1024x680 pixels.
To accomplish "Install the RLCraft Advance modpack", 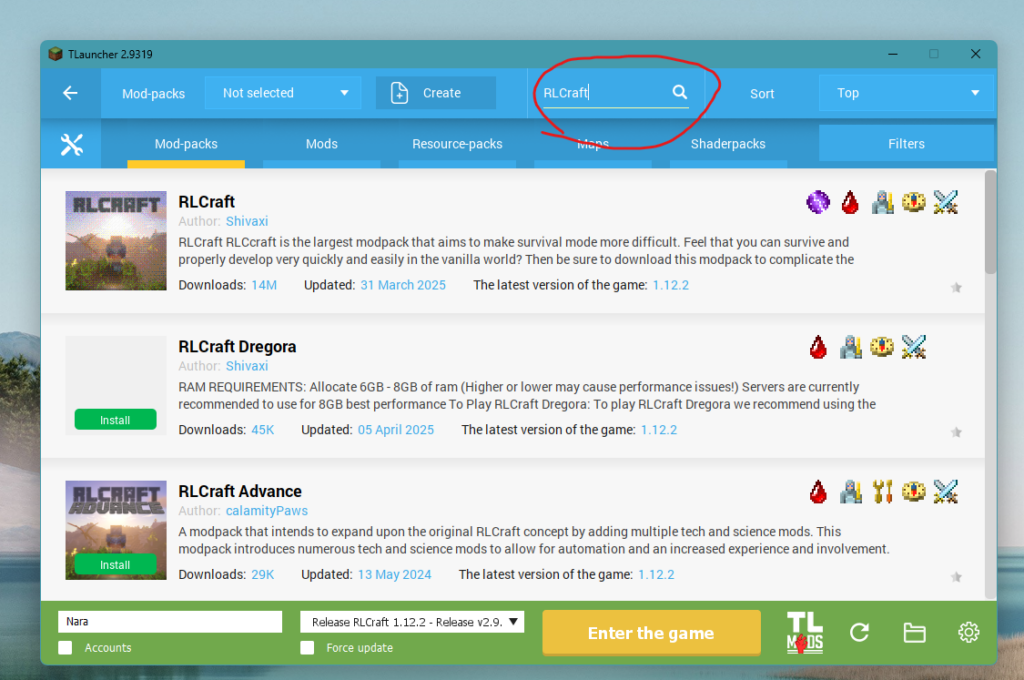I will coord(115,565).
